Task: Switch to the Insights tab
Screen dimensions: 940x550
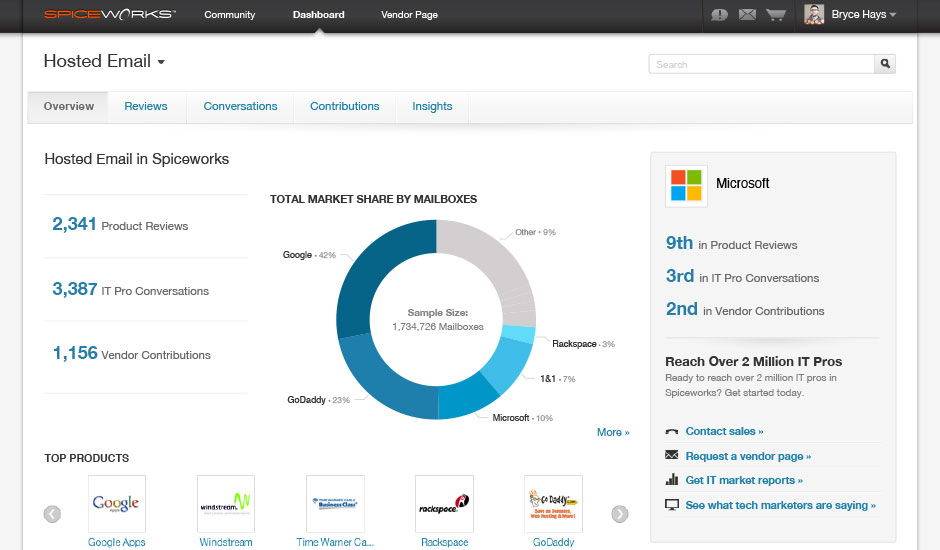Action: pos(432,106)
